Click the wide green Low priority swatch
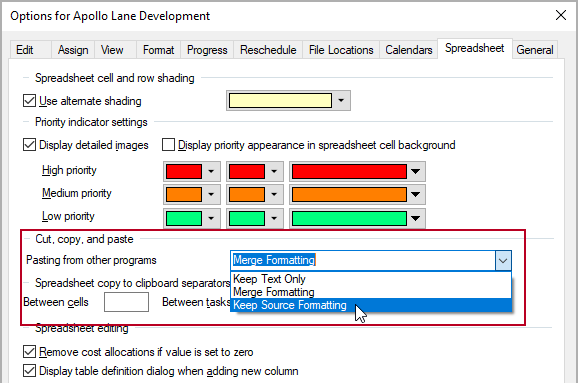Image resolution: width=578 pixels, height=383 pixels. 349,218
